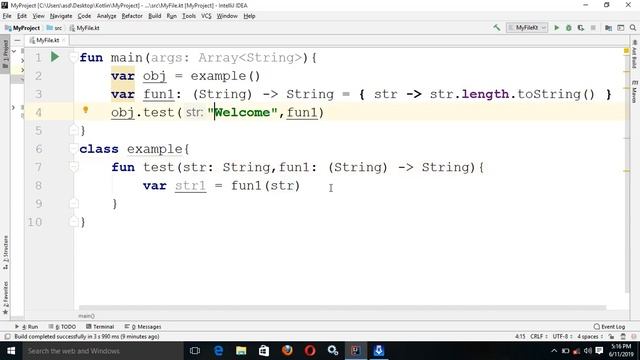This screenshot has height=360, width=640.
Task: Open Ant Build right side tool window
Action: [x=634, y=54]
